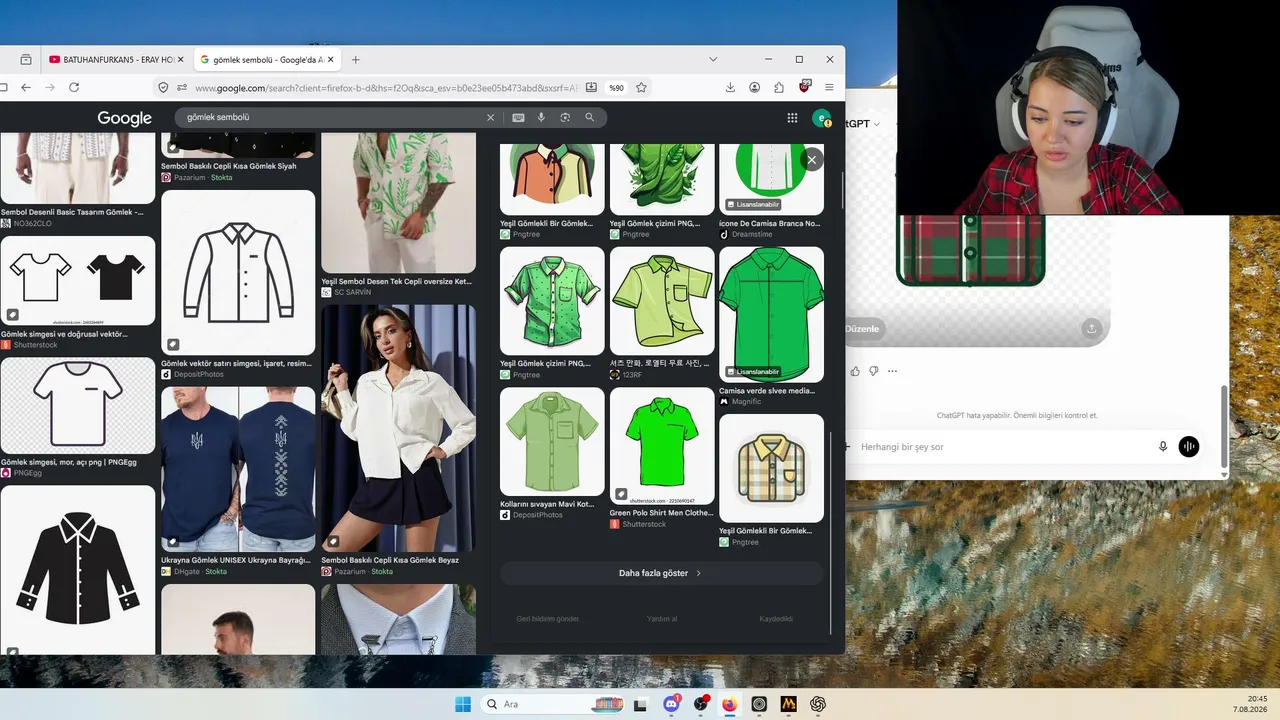The width and height of the screenshot is (1280, 720).
Task: Open the Windows Start menu
Action: (x=463, y=704)
